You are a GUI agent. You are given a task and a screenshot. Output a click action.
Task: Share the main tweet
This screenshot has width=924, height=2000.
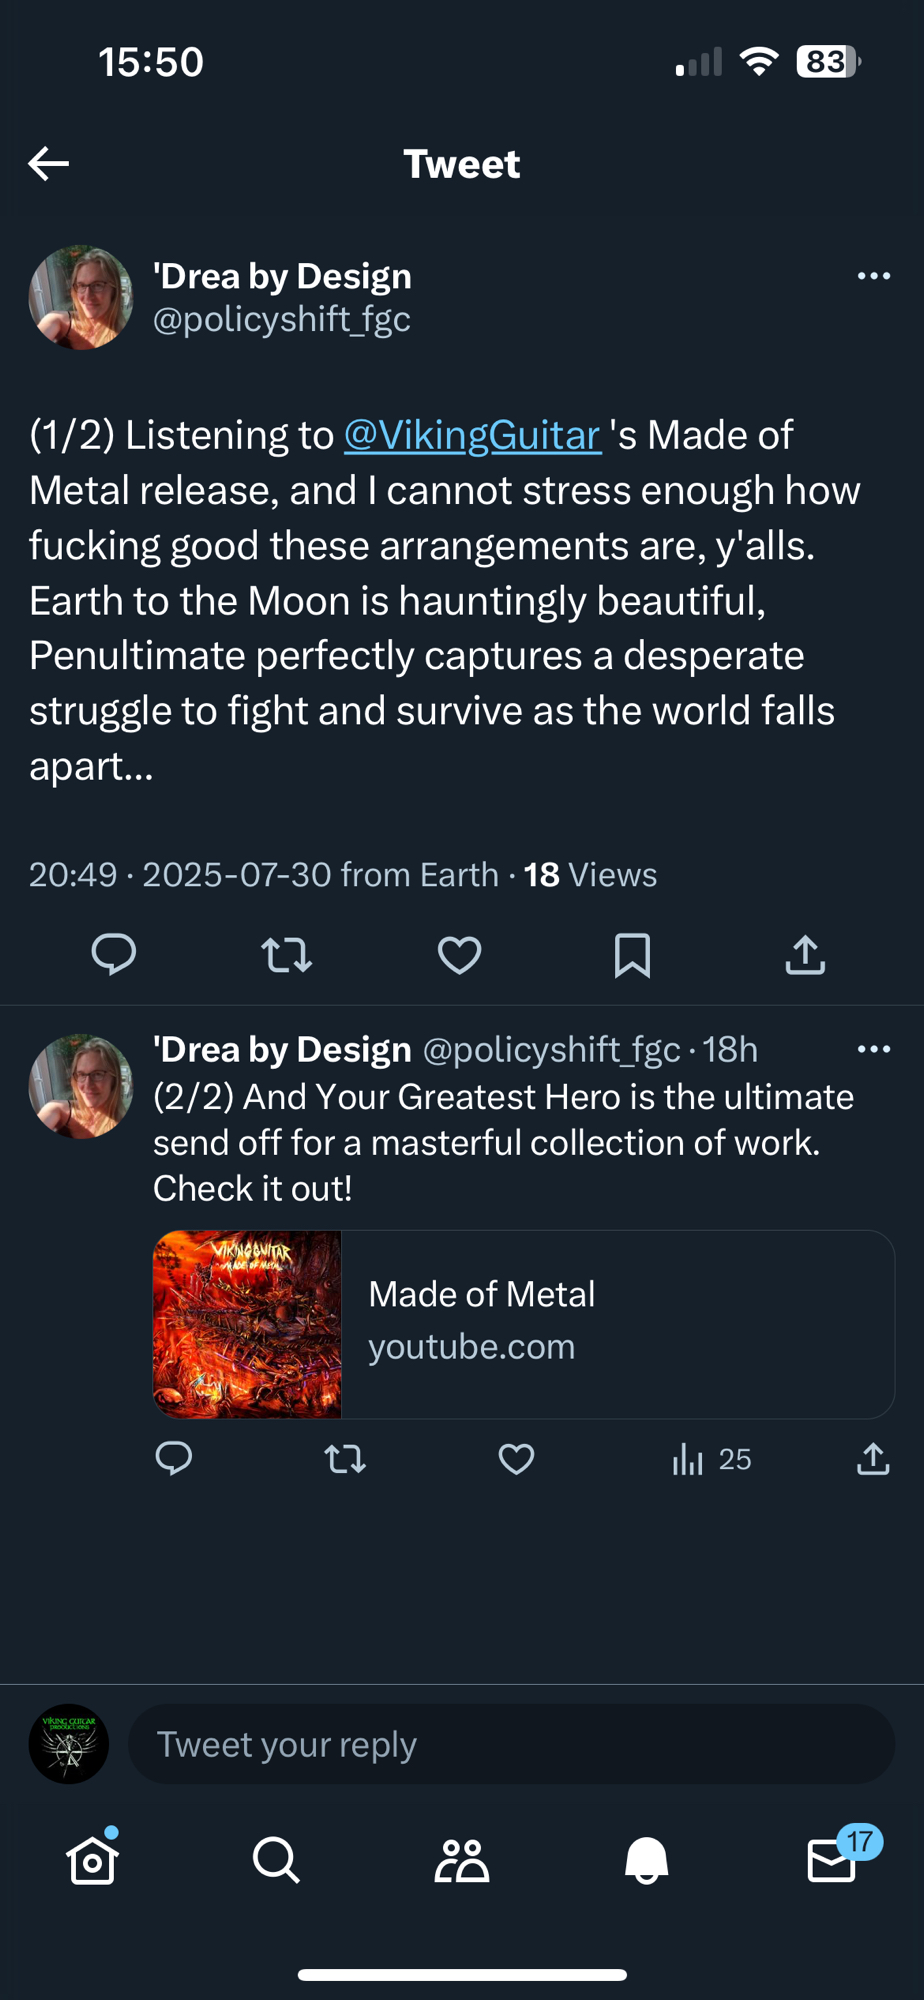[x=805, y=955]
